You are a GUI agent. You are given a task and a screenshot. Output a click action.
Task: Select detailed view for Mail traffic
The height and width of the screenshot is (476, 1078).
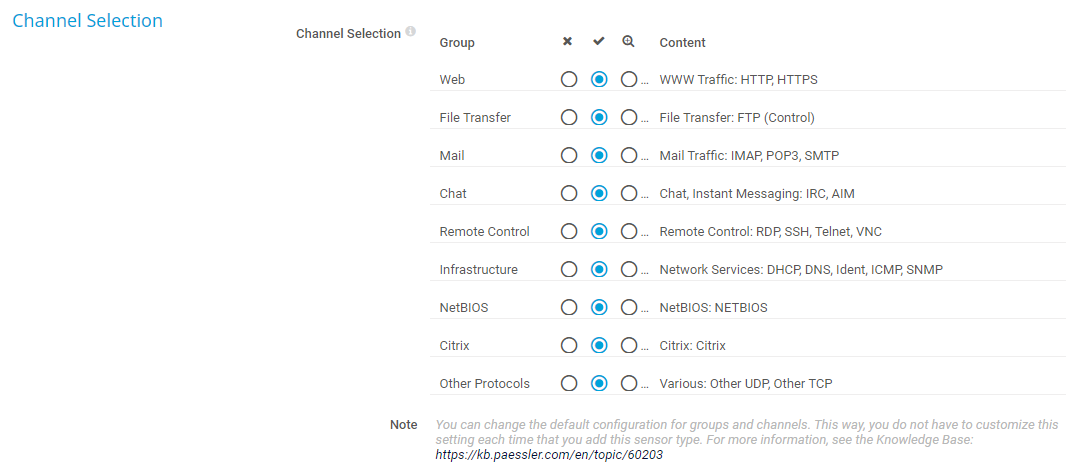coord(629,156)
